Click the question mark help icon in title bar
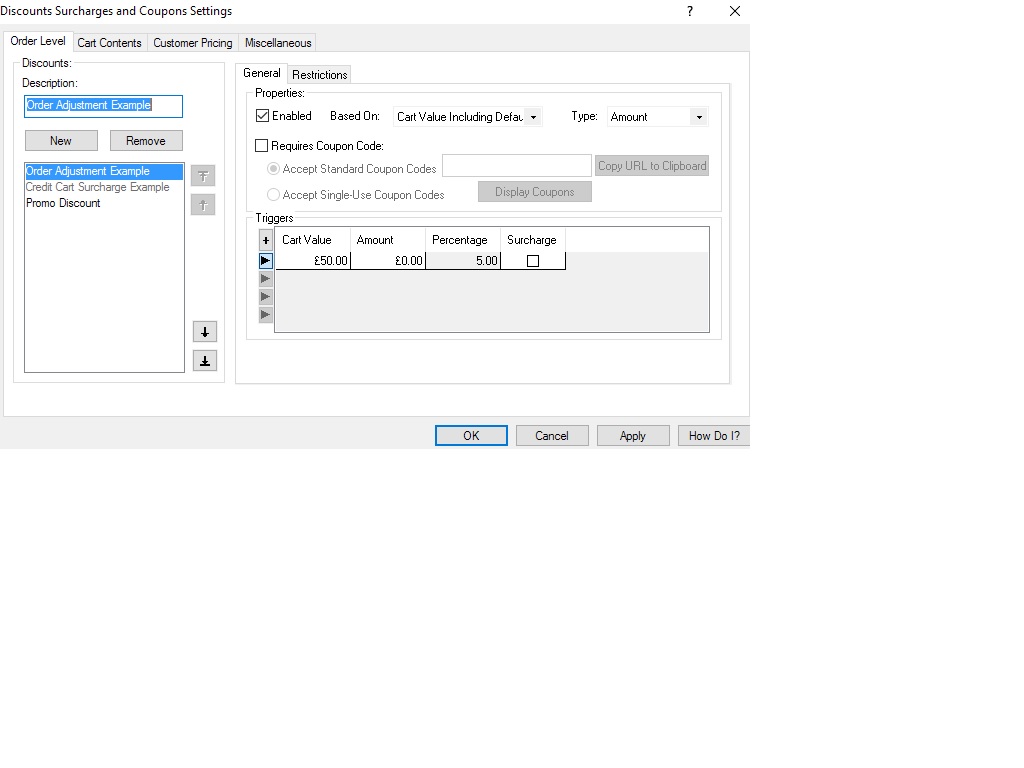Image resolution: width=1024 pixels, height=768 pixels. [690, 11]
